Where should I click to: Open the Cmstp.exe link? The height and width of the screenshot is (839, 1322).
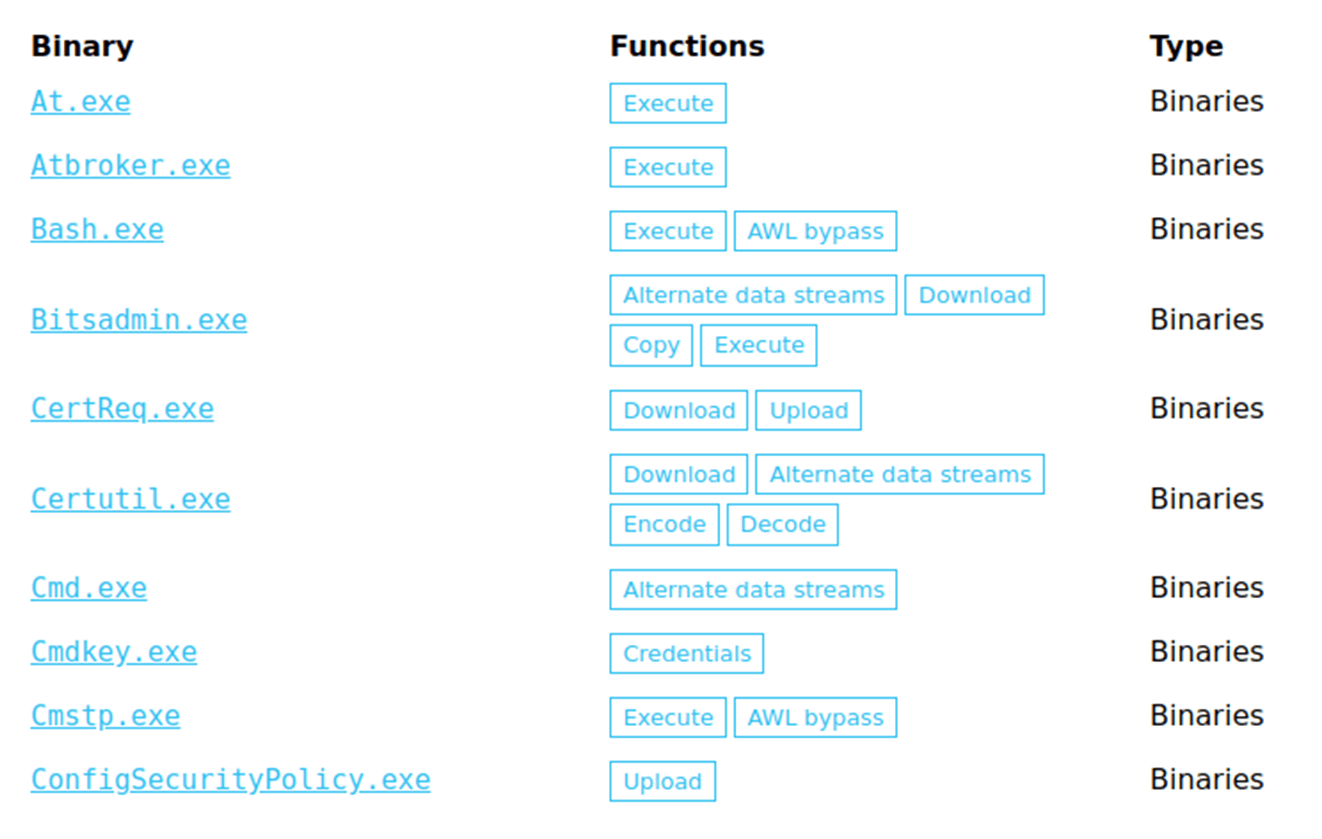[x=105, y=716]
